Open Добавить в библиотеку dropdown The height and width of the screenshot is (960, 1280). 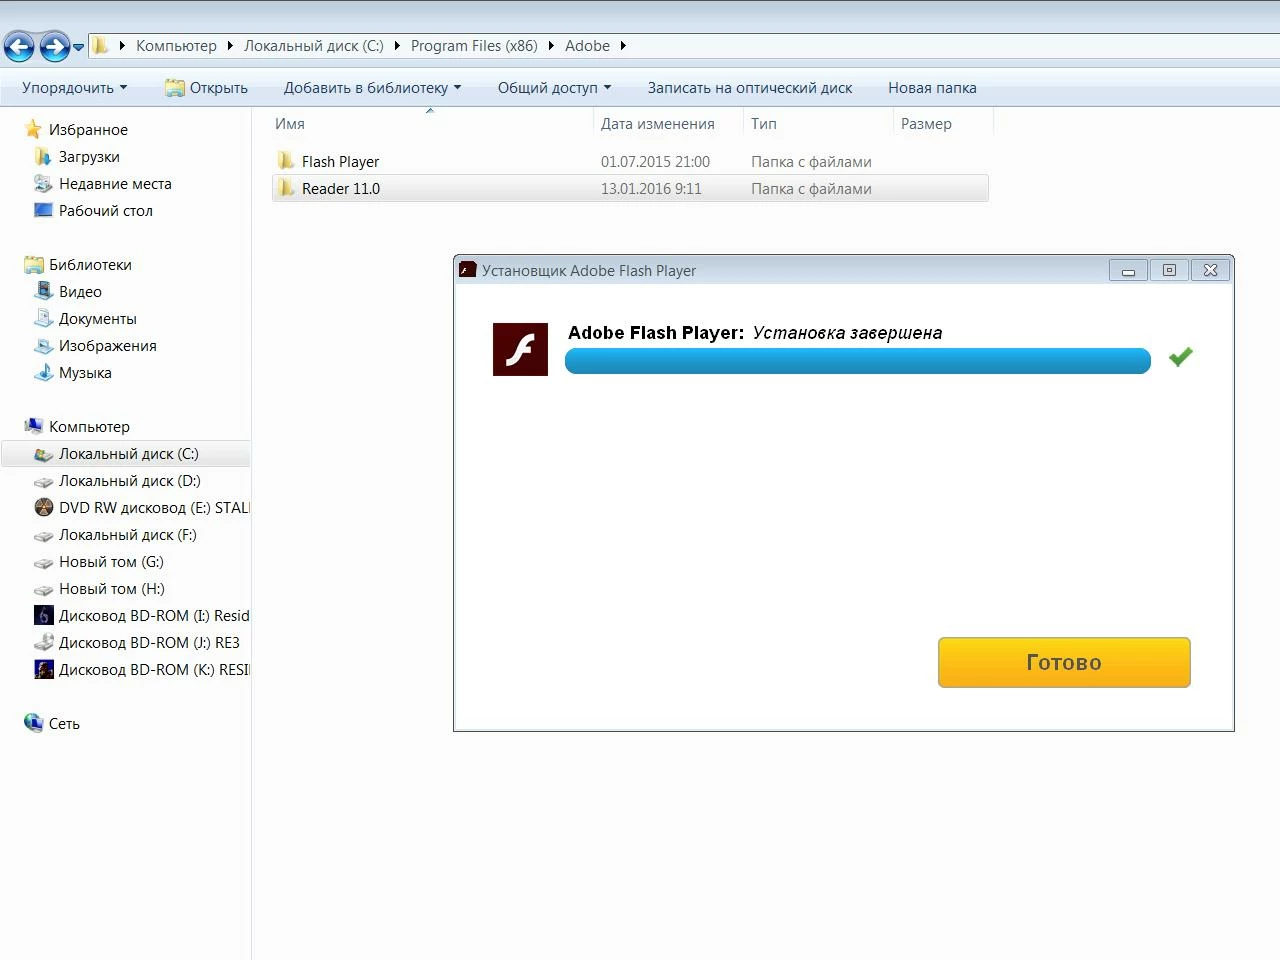tap(372, 88)
